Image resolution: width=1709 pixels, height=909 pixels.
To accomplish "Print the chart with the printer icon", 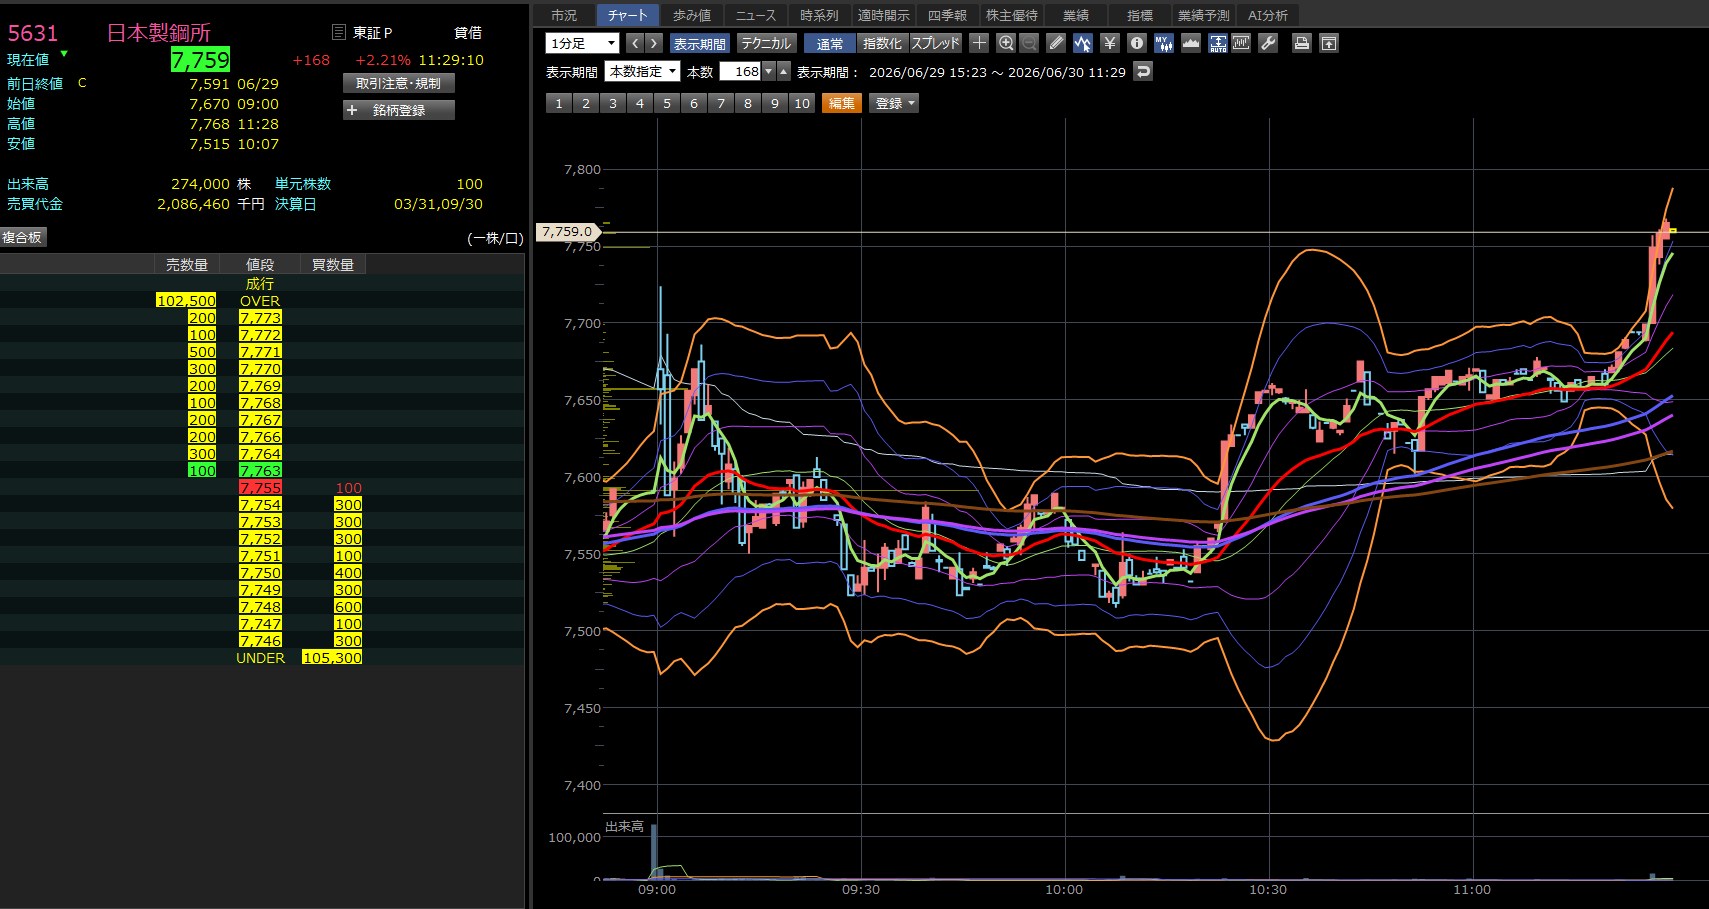I will (x=1301, y=43).
